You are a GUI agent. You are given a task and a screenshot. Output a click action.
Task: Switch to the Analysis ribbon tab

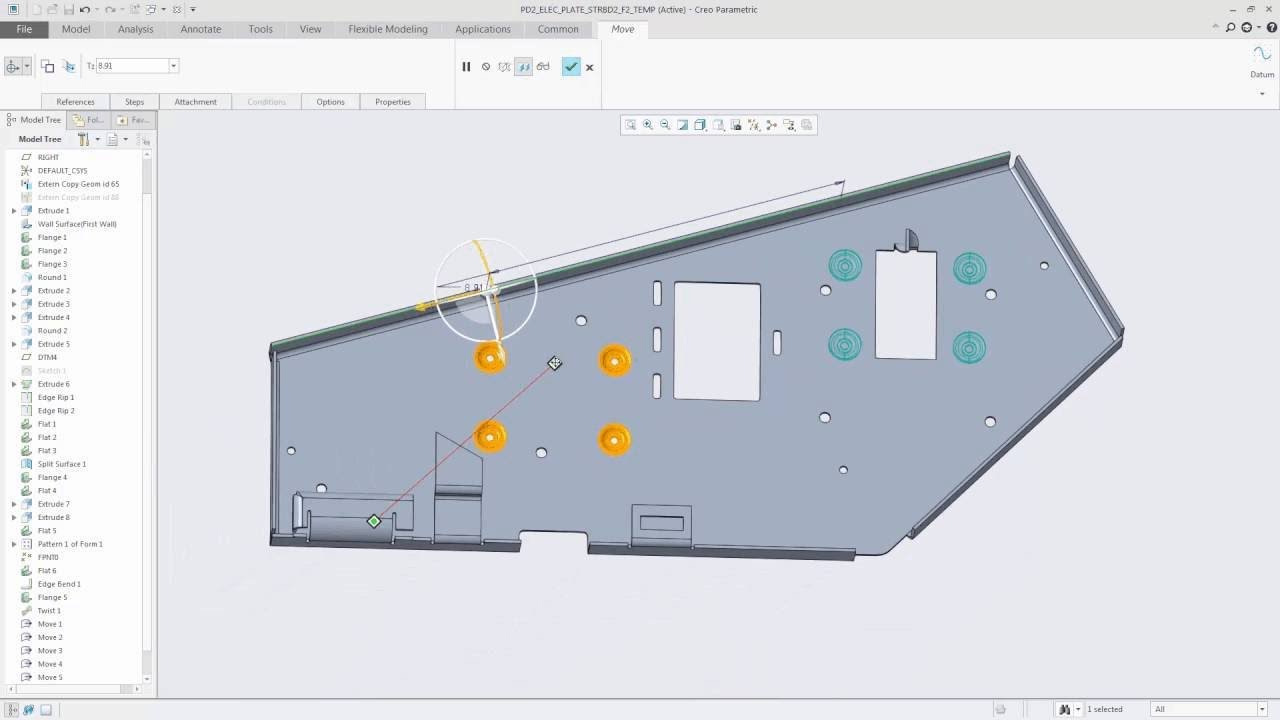135,29
